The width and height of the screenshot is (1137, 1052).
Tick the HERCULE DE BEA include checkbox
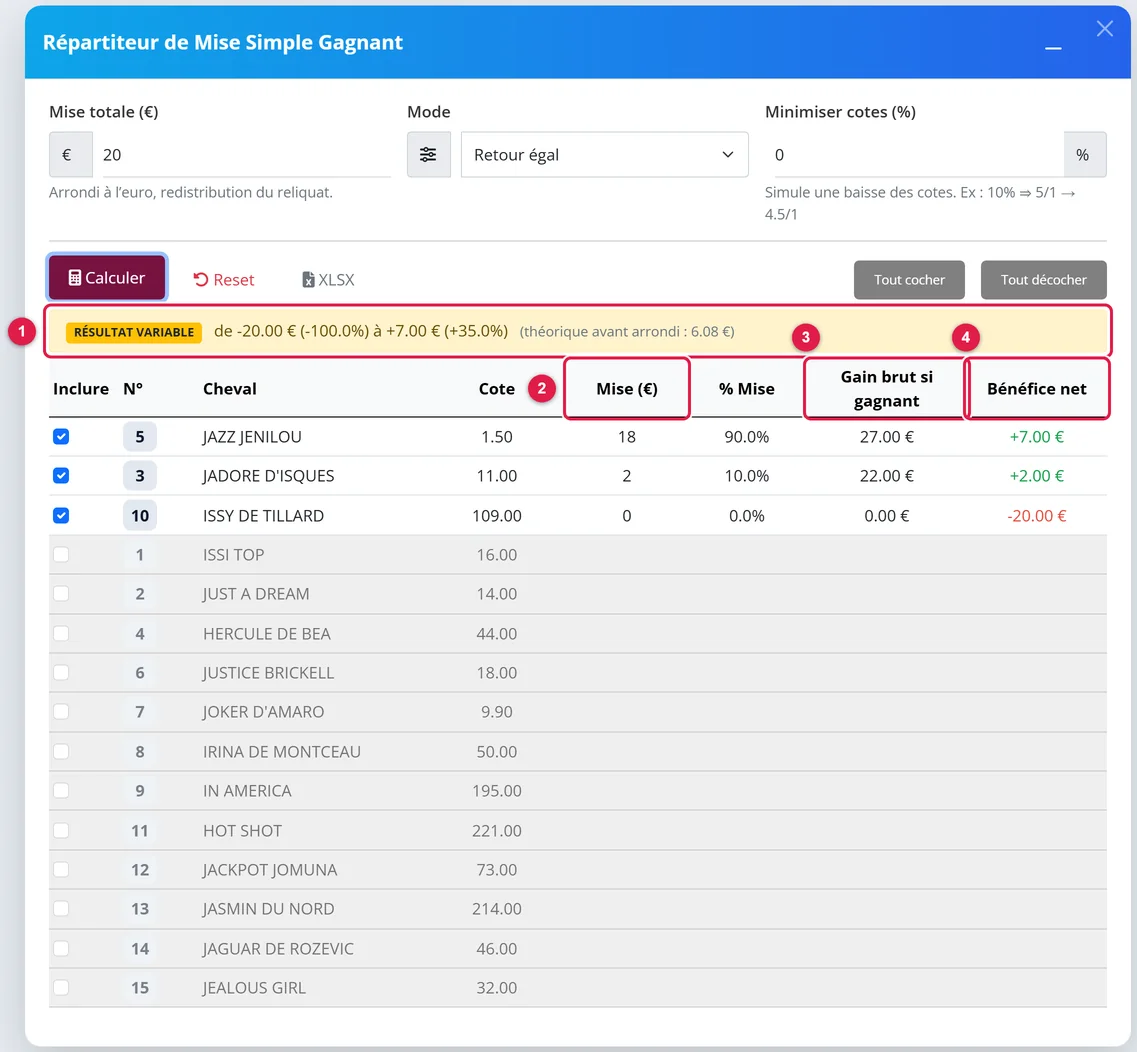(61, 634)
